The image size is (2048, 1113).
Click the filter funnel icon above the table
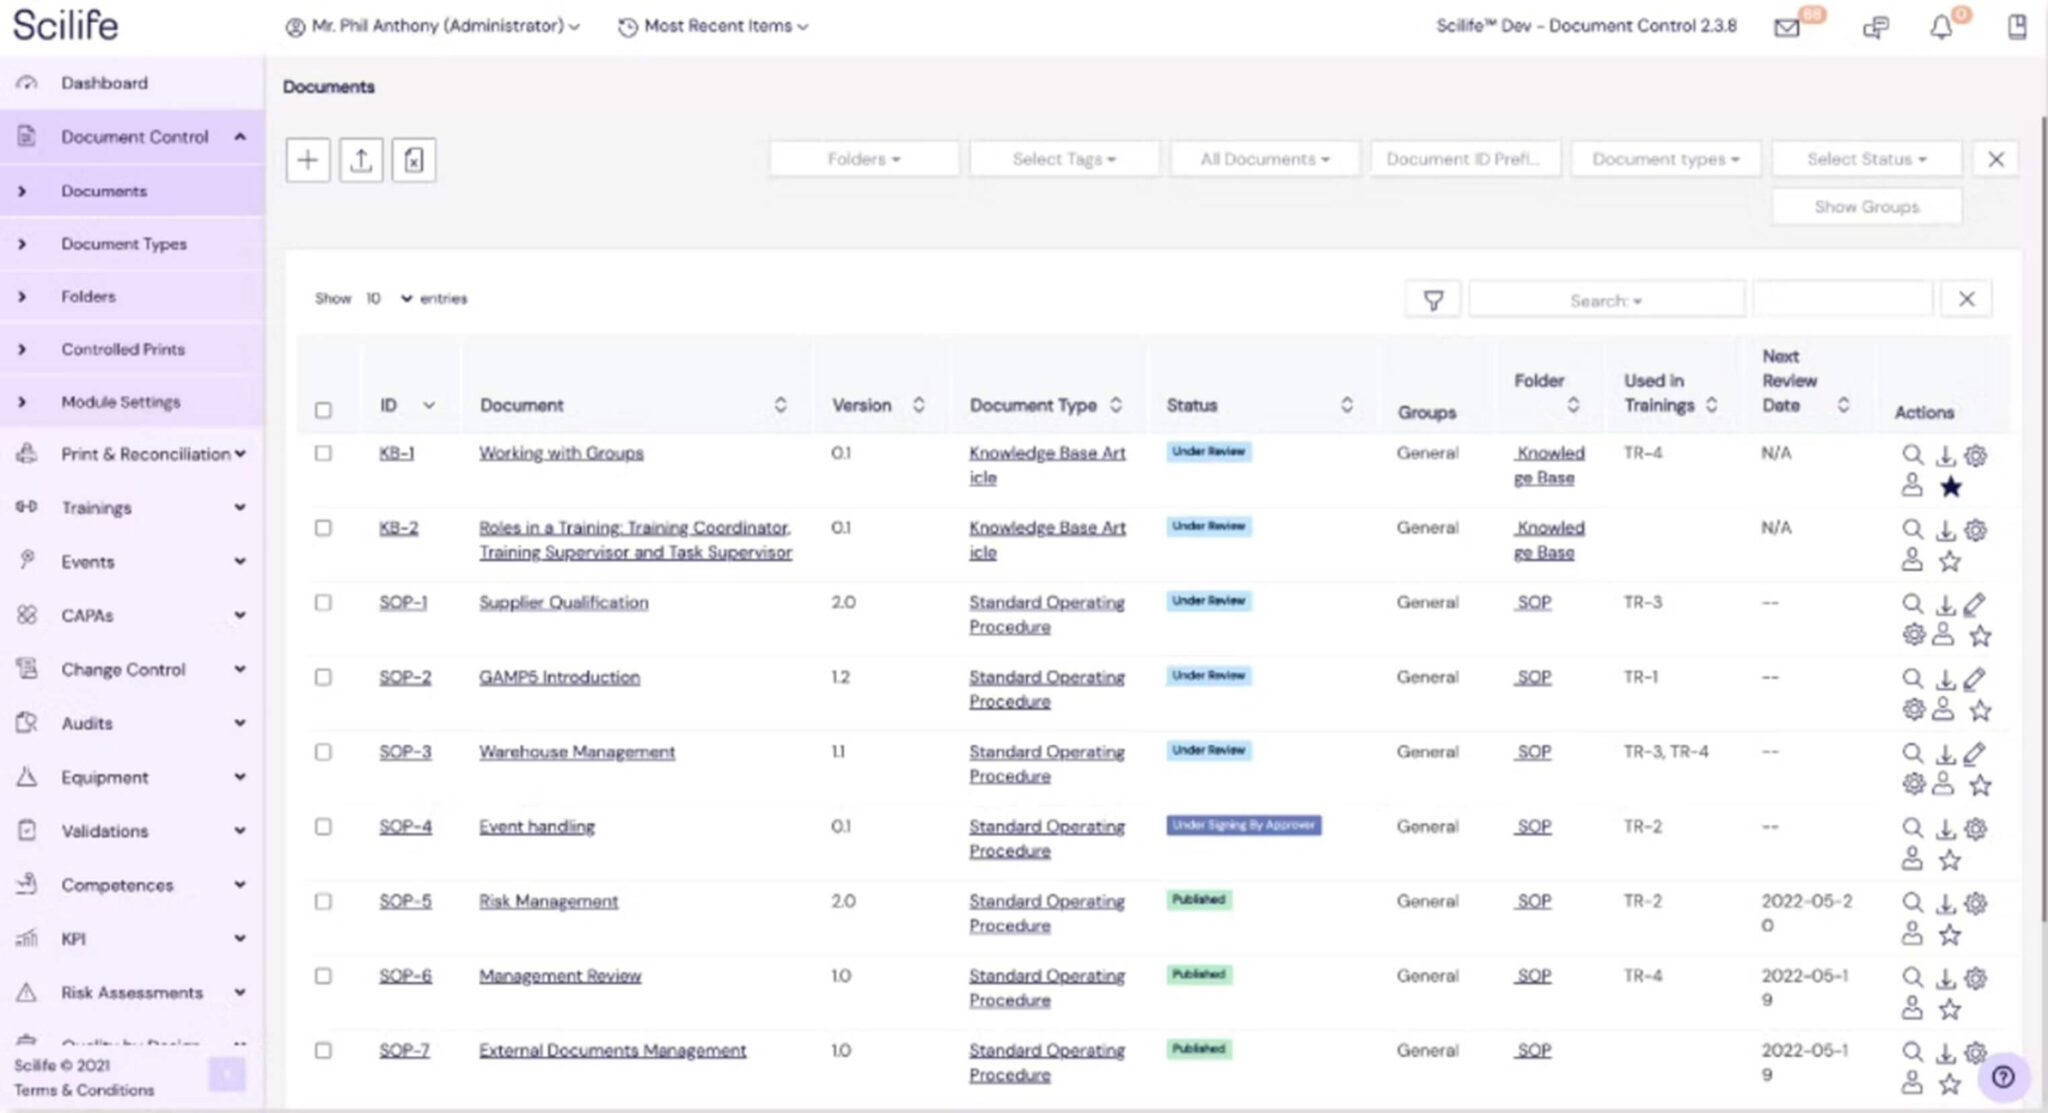pos(1434,299)
